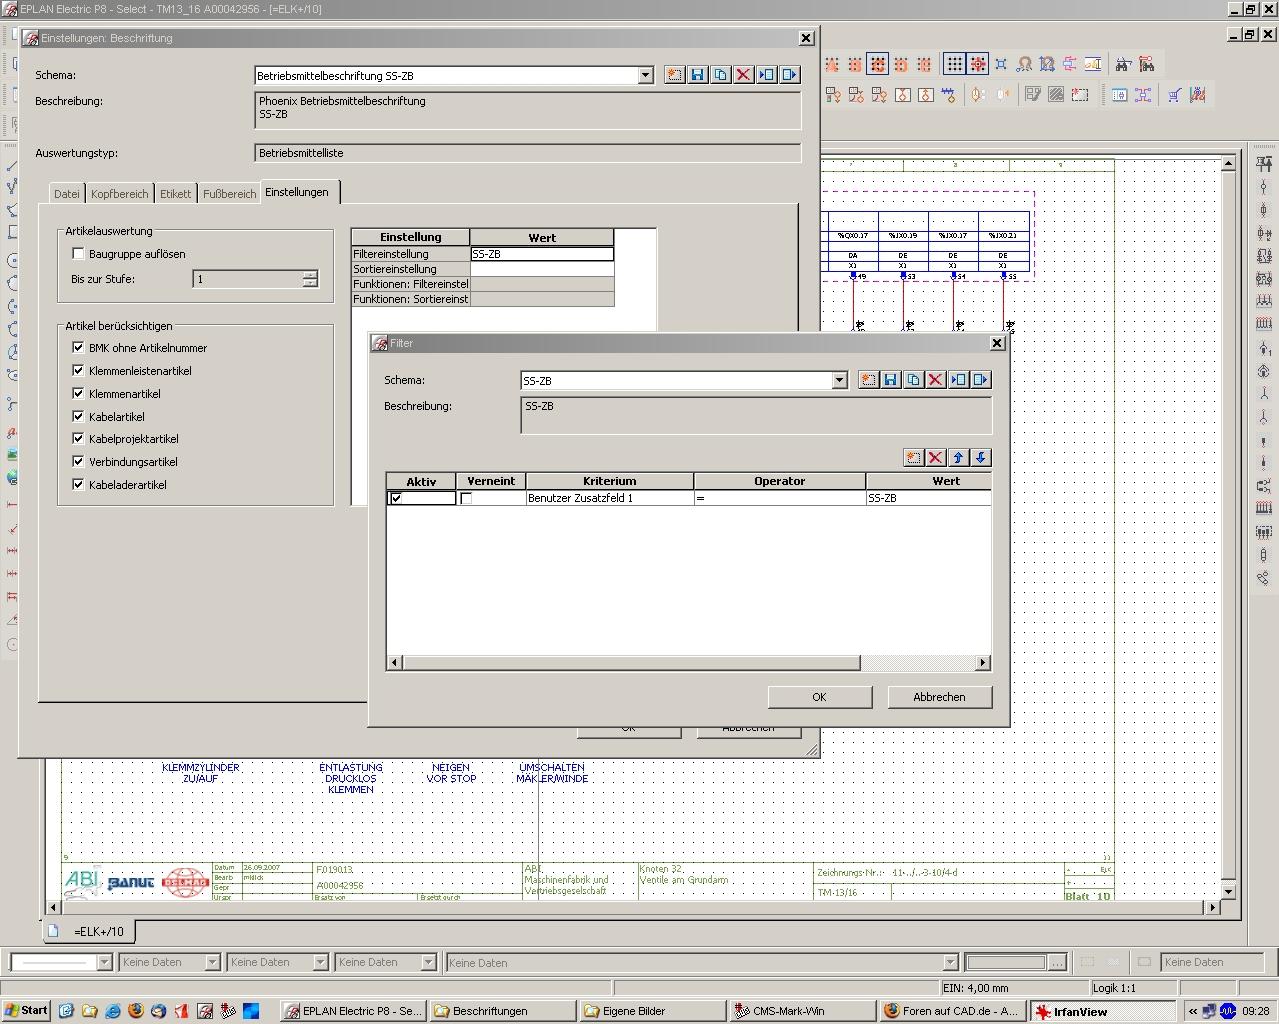This screenshot has width=1279, height=1024.
Task: Click Abbrechen in Filter dialog
Action: coord(940,697)
